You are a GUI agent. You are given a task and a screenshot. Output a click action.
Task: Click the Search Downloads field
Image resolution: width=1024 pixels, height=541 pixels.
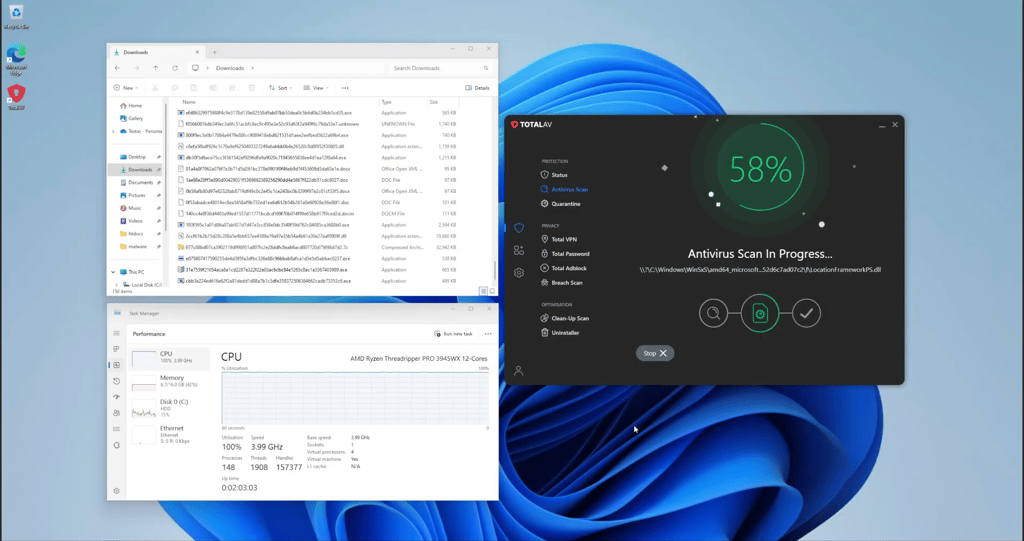tap(440, 68)
